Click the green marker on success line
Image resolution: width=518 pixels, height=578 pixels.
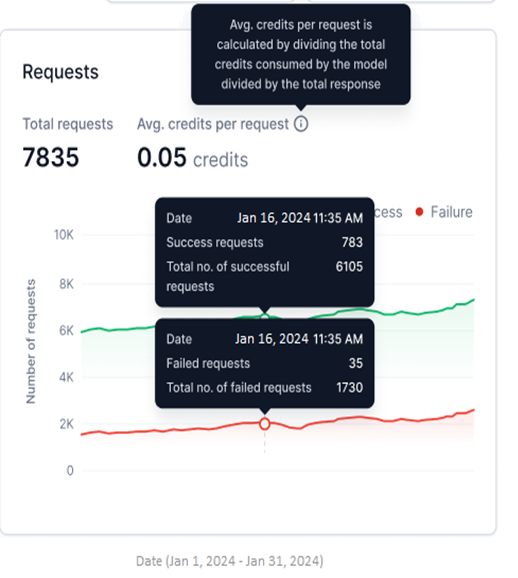[x=264, y=316]
